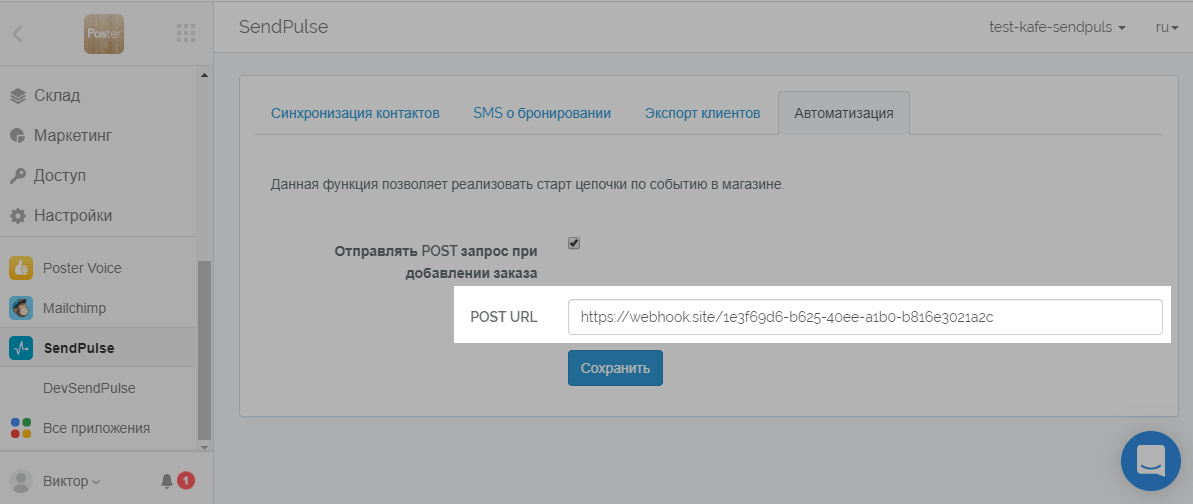Select the Автоматизация tab
The height and width of the screenshot is (504, 1193).
[844, 113]
